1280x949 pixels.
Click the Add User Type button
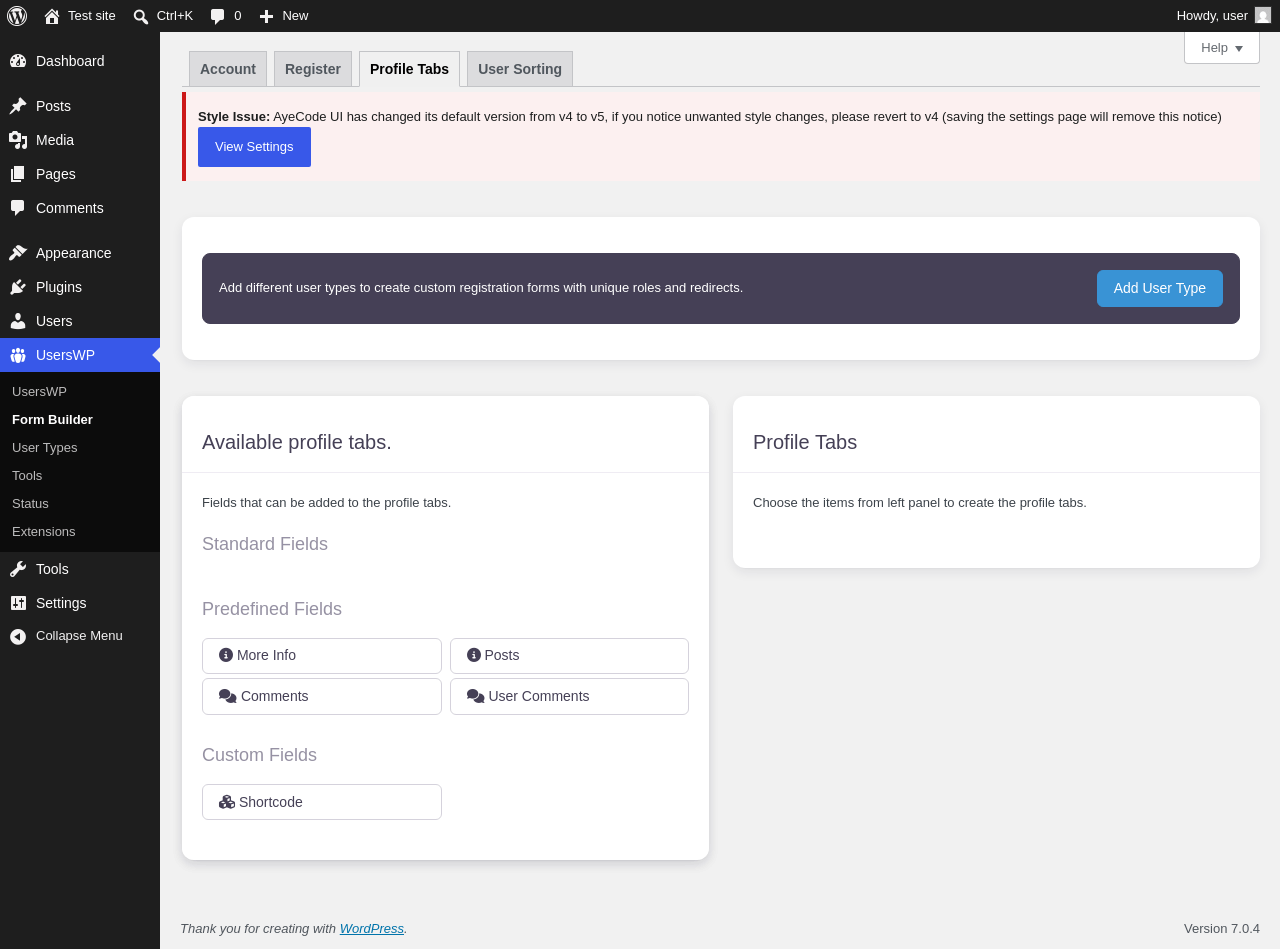[1160, 288]
